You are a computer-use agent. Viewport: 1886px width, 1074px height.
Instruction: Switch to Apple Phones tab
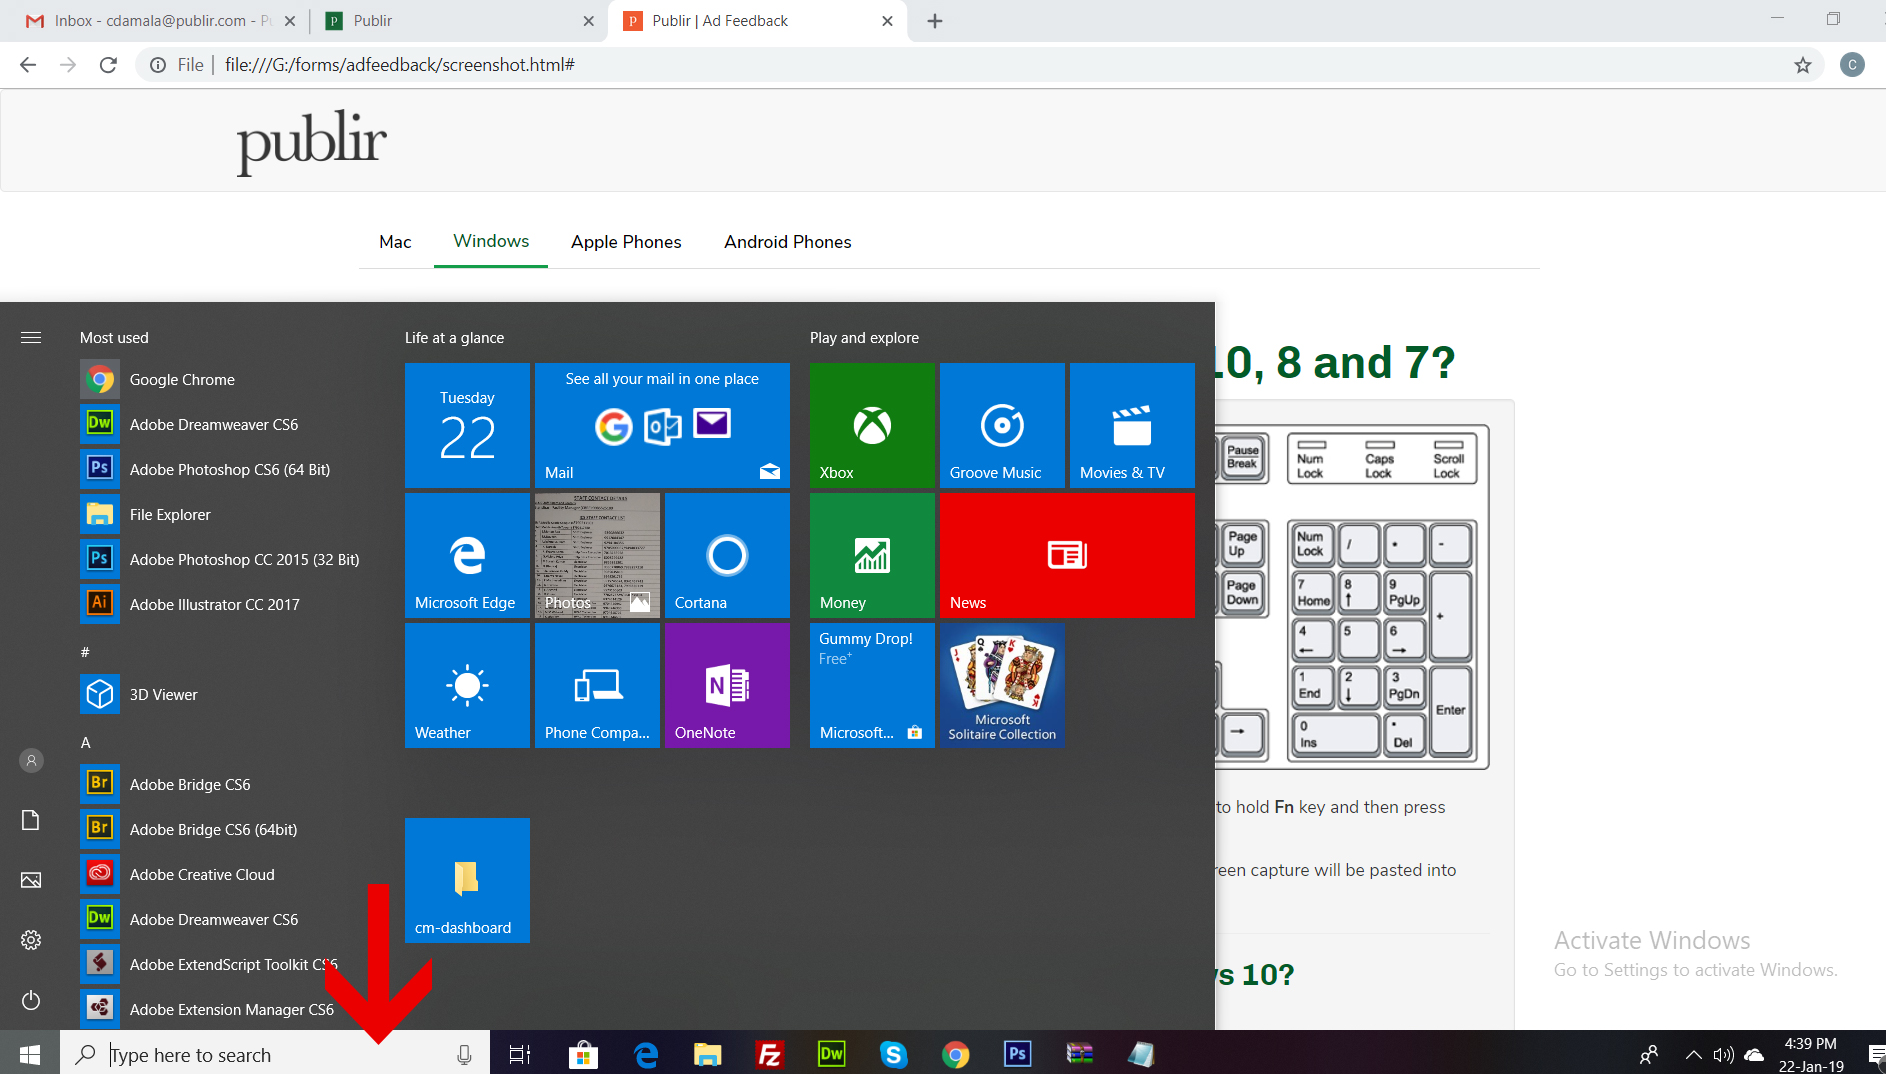point(626,242)
